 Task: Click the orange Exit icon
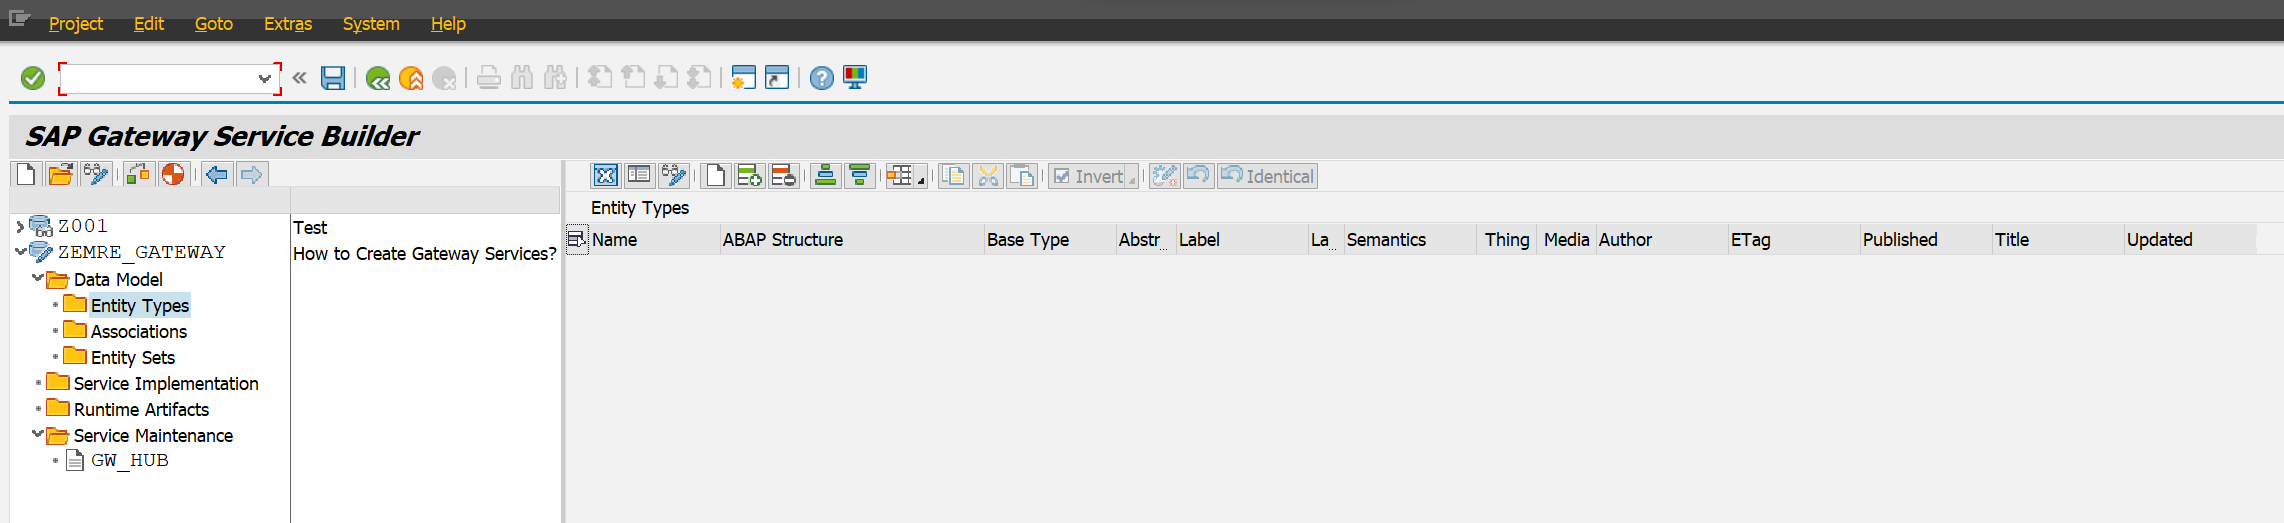coord(411,78)
